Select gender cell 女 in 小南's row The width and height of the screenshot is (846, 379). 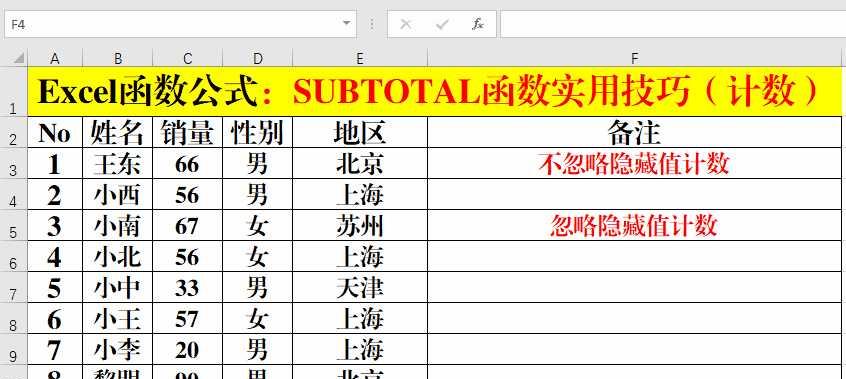click(257, 226)
